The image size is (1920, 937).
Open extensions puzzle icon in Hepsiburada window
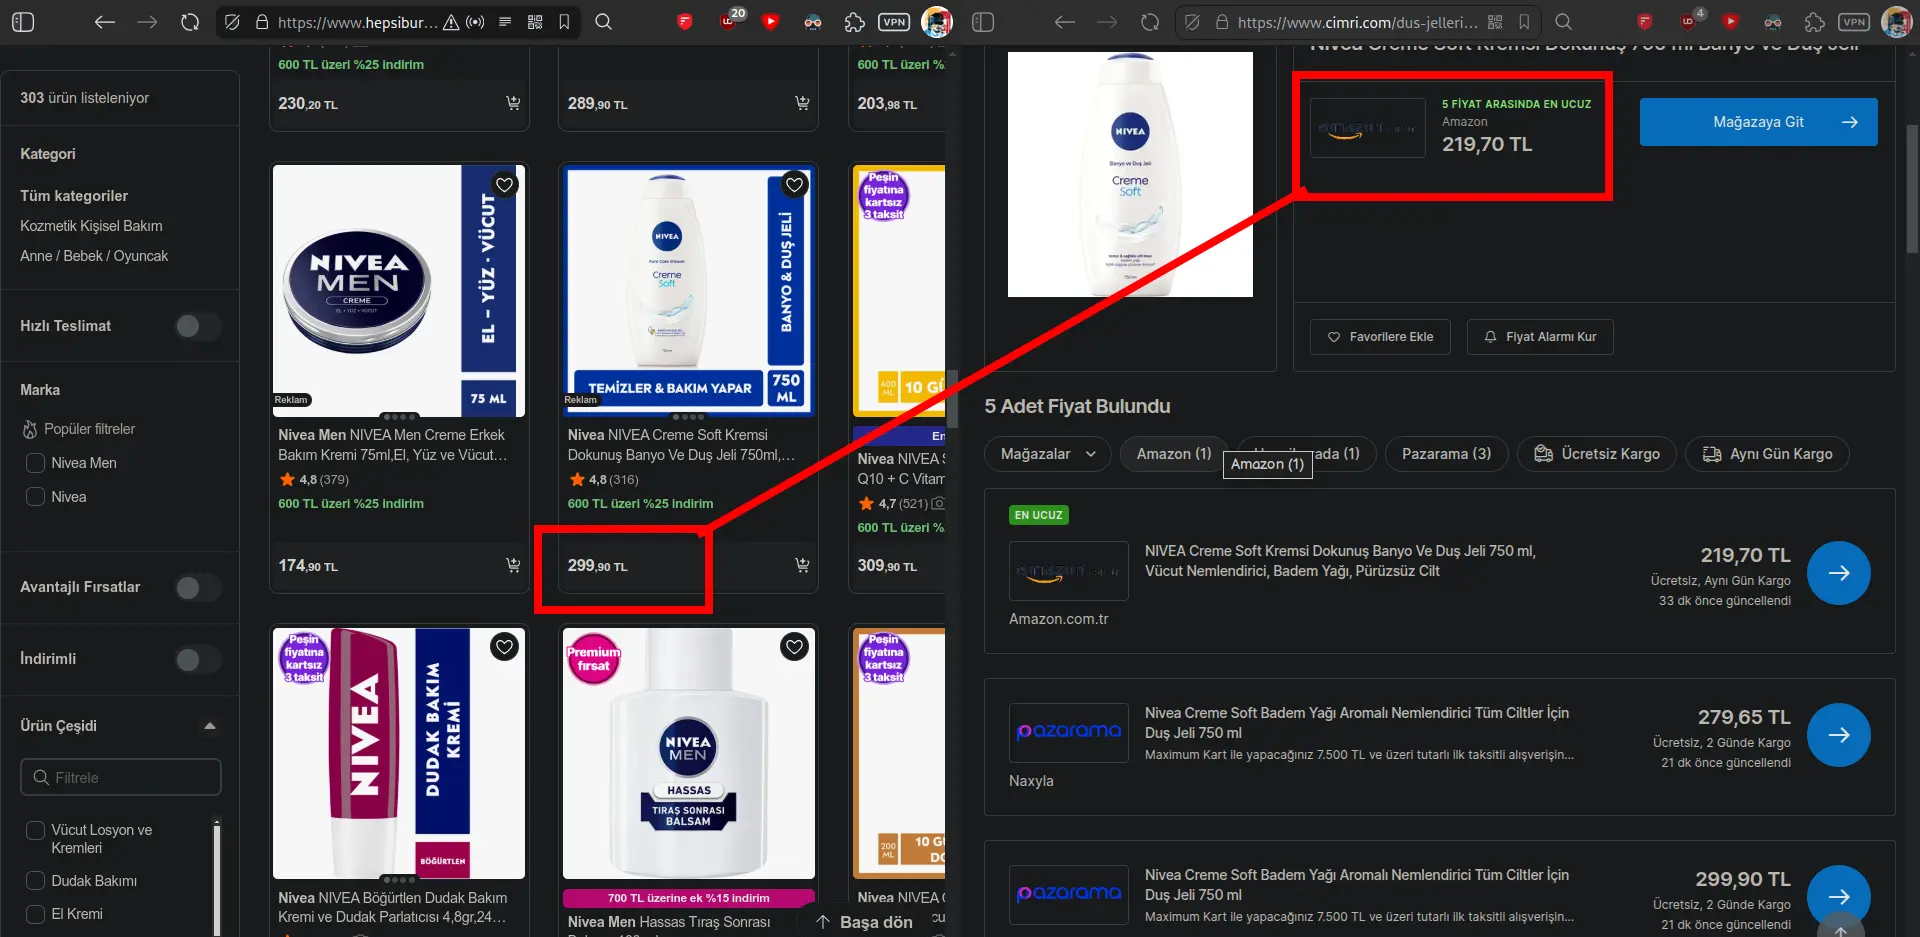[x=854, y=22]
